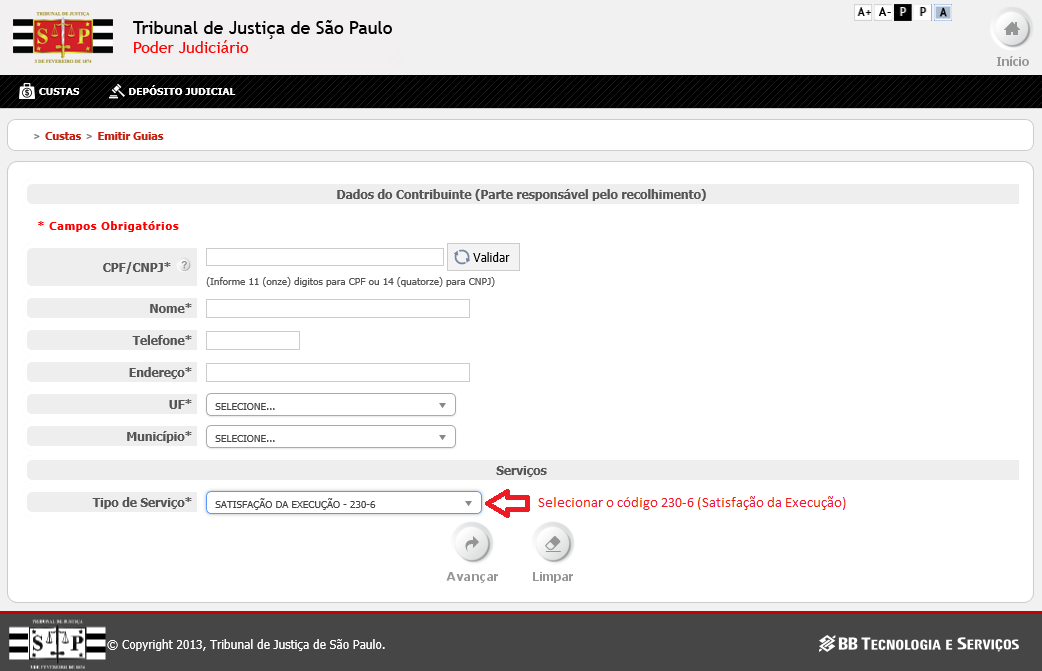This screenshot has width=1042, height=671.
Task: Enable black high-contrast P theme
Action: click(903, 12)
